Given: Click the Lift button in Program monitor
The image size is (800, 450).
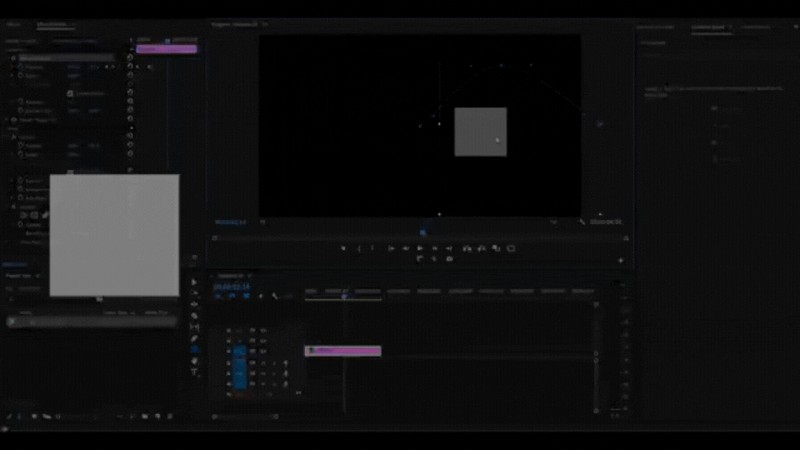Looking at the screenshot, I should pyautogui.click(x=467, y=248).
